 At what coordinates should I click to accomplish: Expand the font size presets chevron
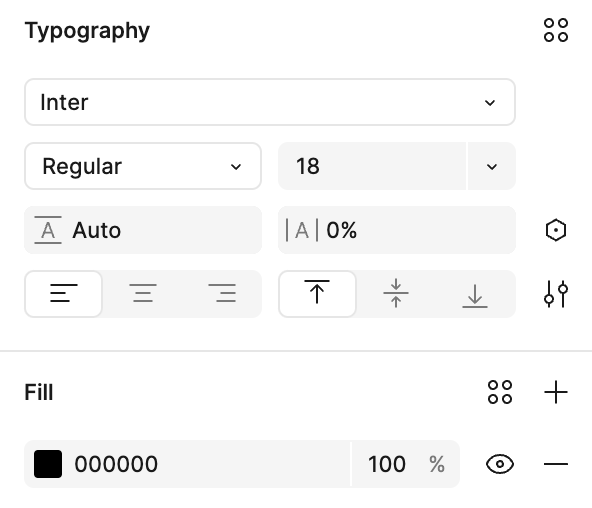coord(492,166)
